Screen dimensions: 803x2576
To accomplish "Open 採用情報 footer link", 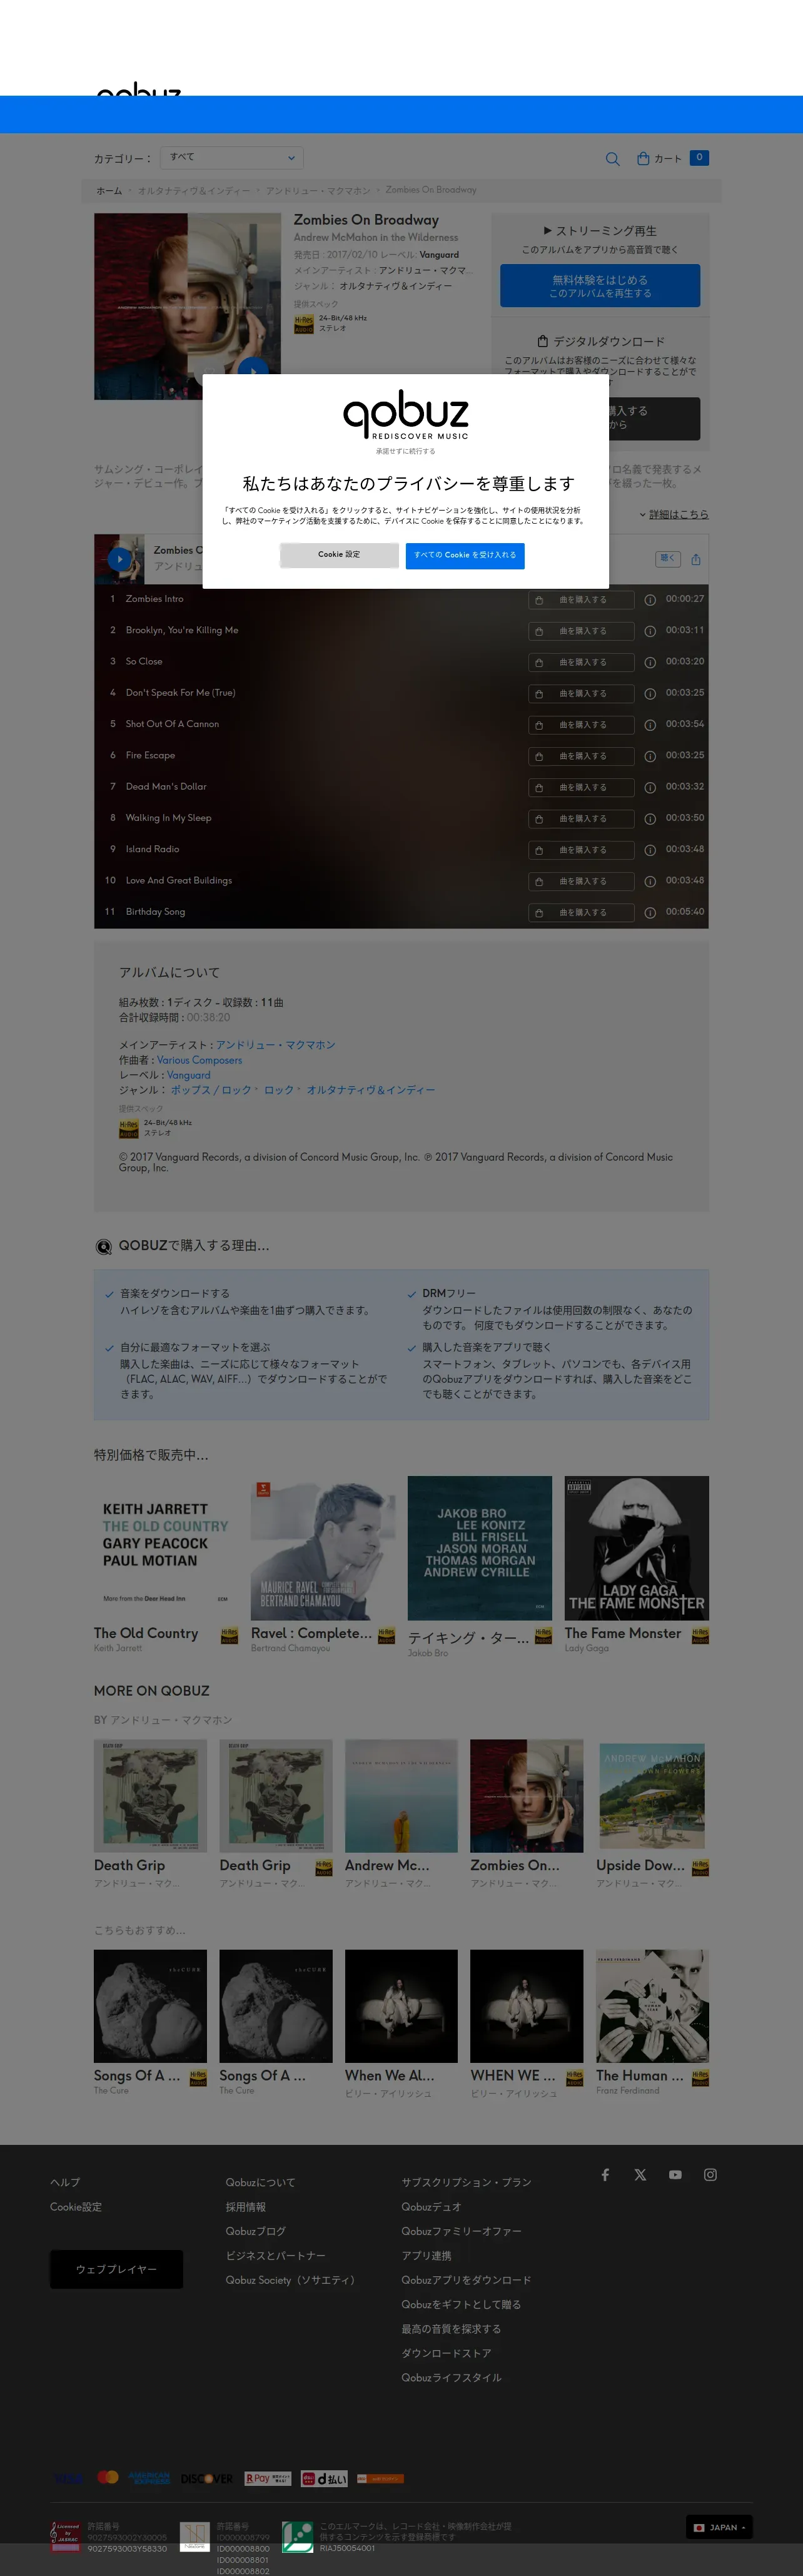I will [x=246, y=2207].
